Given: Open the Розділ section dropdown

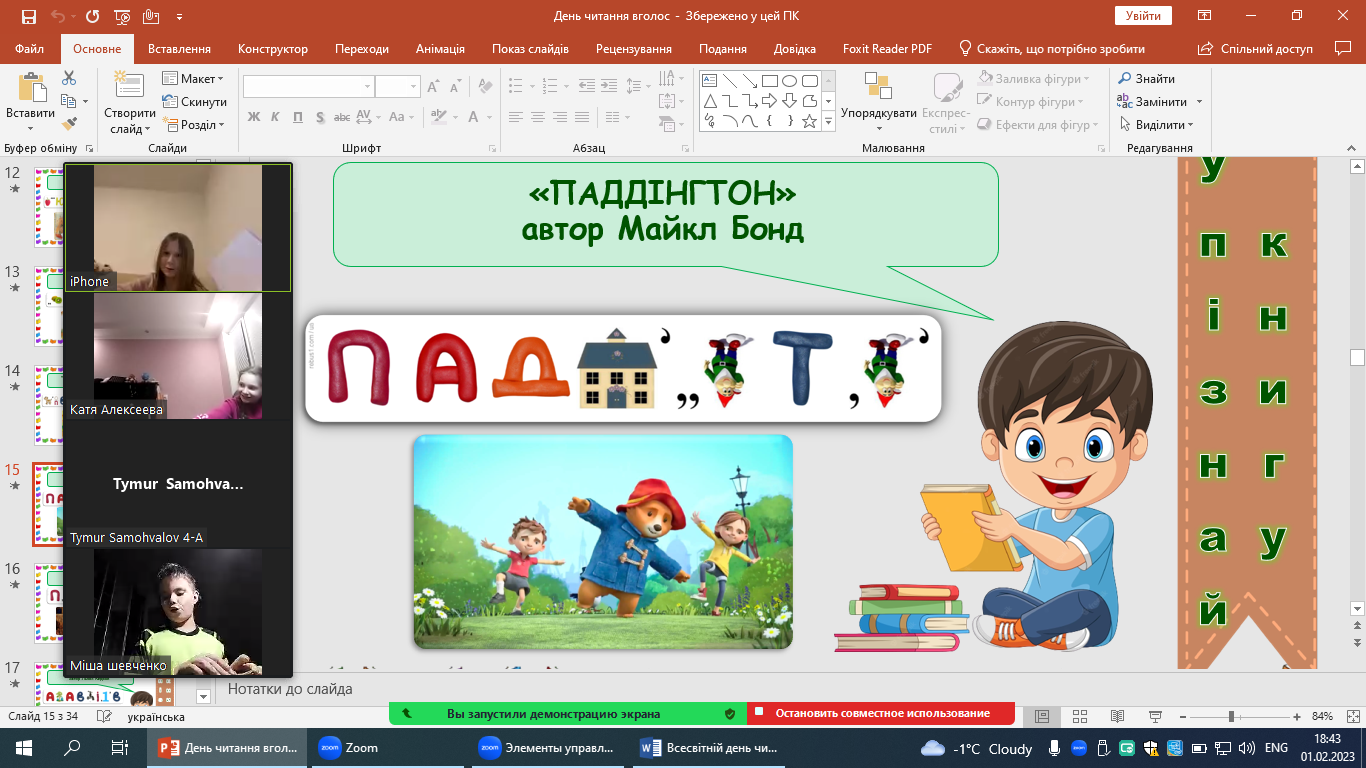Looking at the screenshot, I should coord(194,125).
